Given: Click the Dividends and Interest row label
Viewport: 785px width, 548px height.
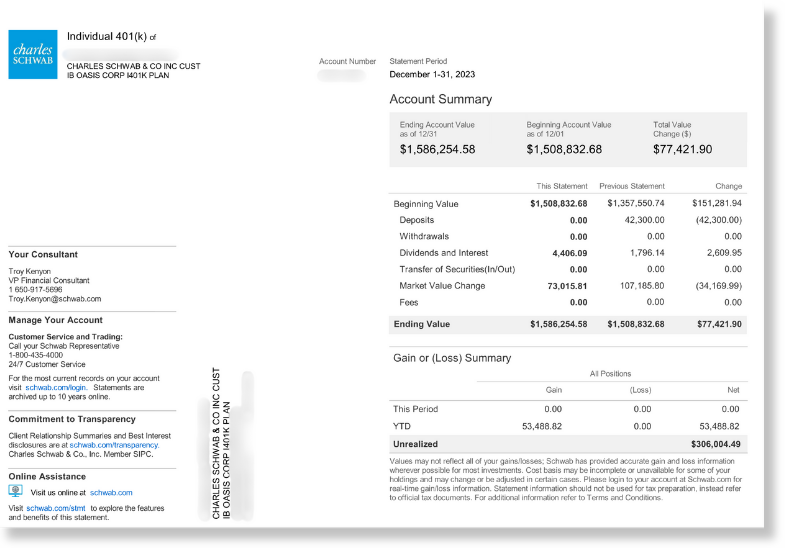Looking at the screenshot, I should pyautogui.click(x=442, y=253).
